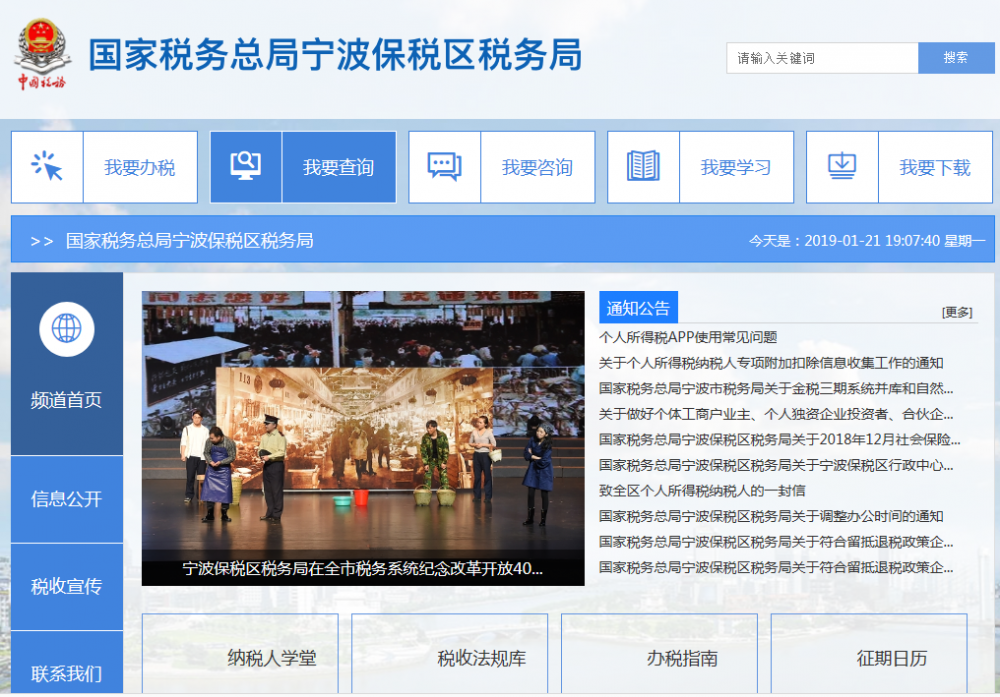Open the 税收法规库 tile
Image resolution: width=1000 pixels, height=697 pixels.
point(481,658)
